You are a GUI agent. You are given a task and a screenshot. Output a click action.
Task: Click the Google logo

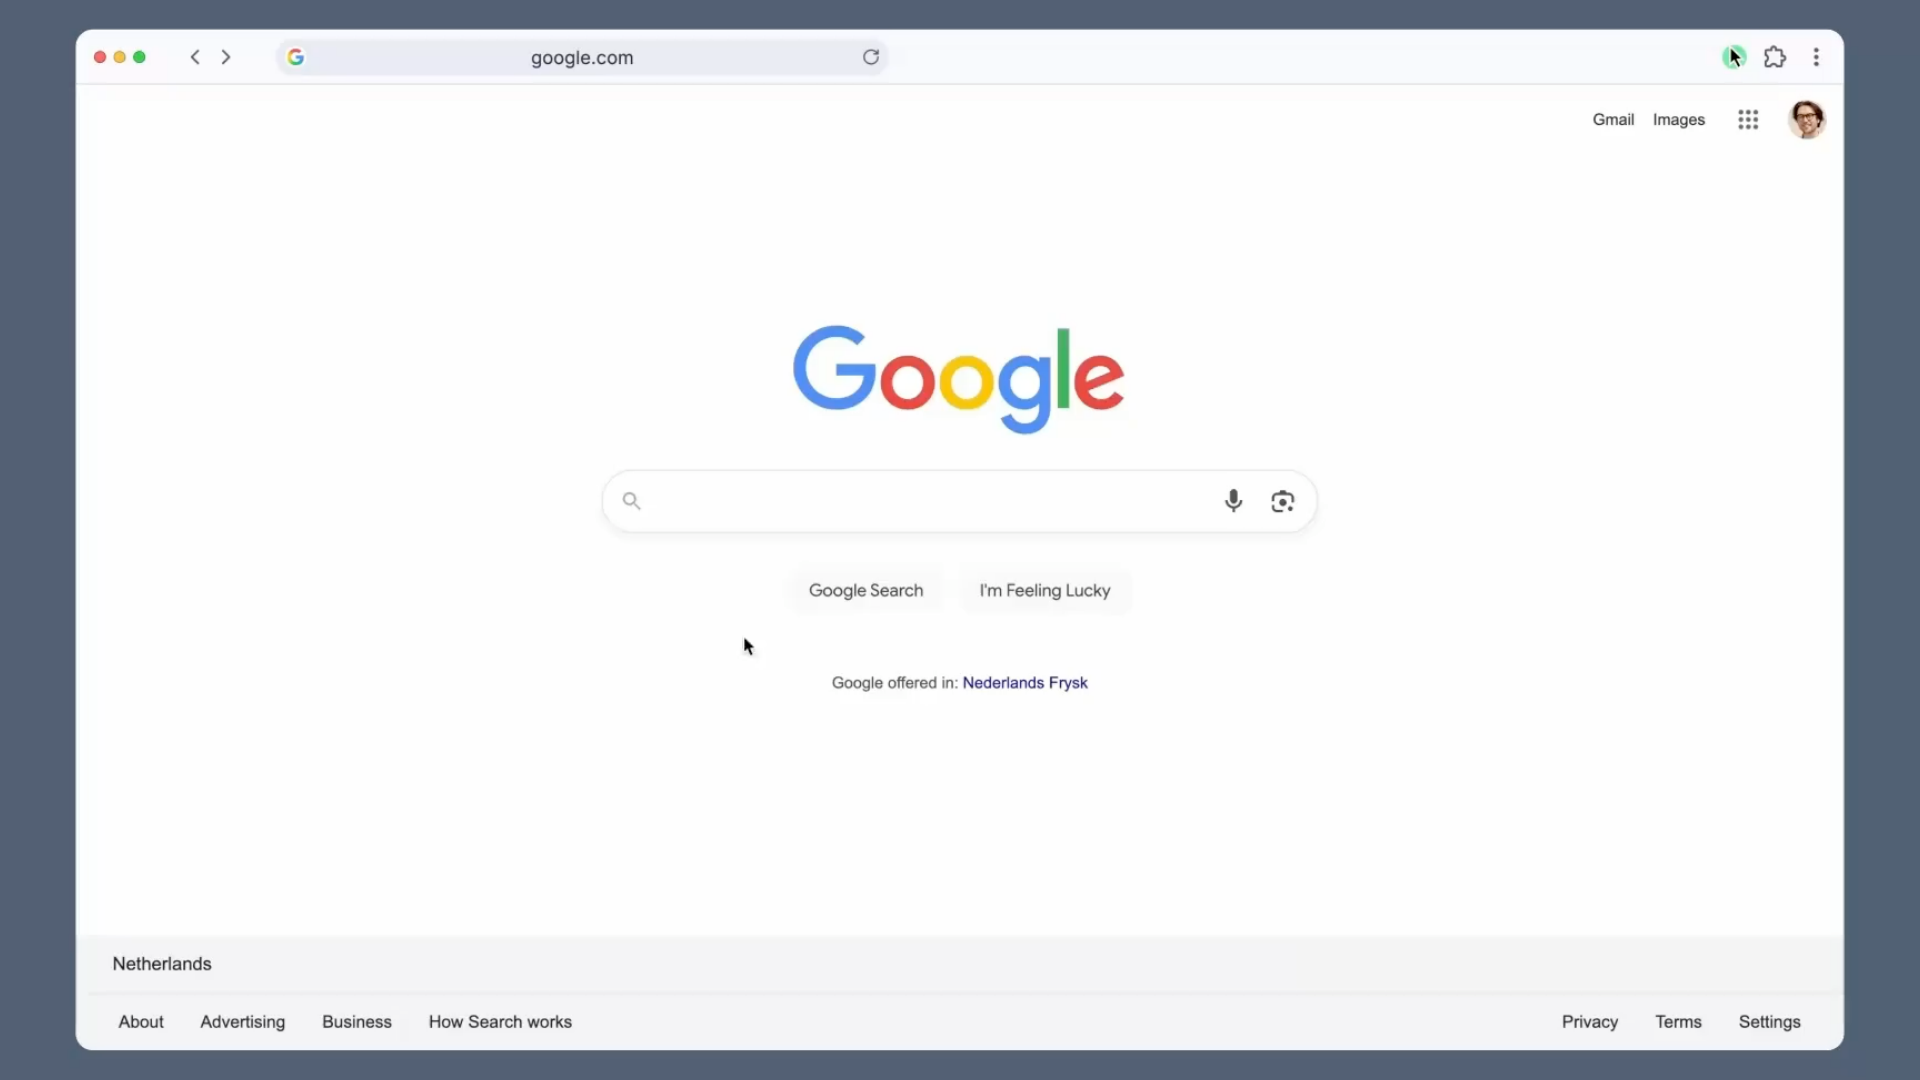pyautogui.click(x=958, y=379)
